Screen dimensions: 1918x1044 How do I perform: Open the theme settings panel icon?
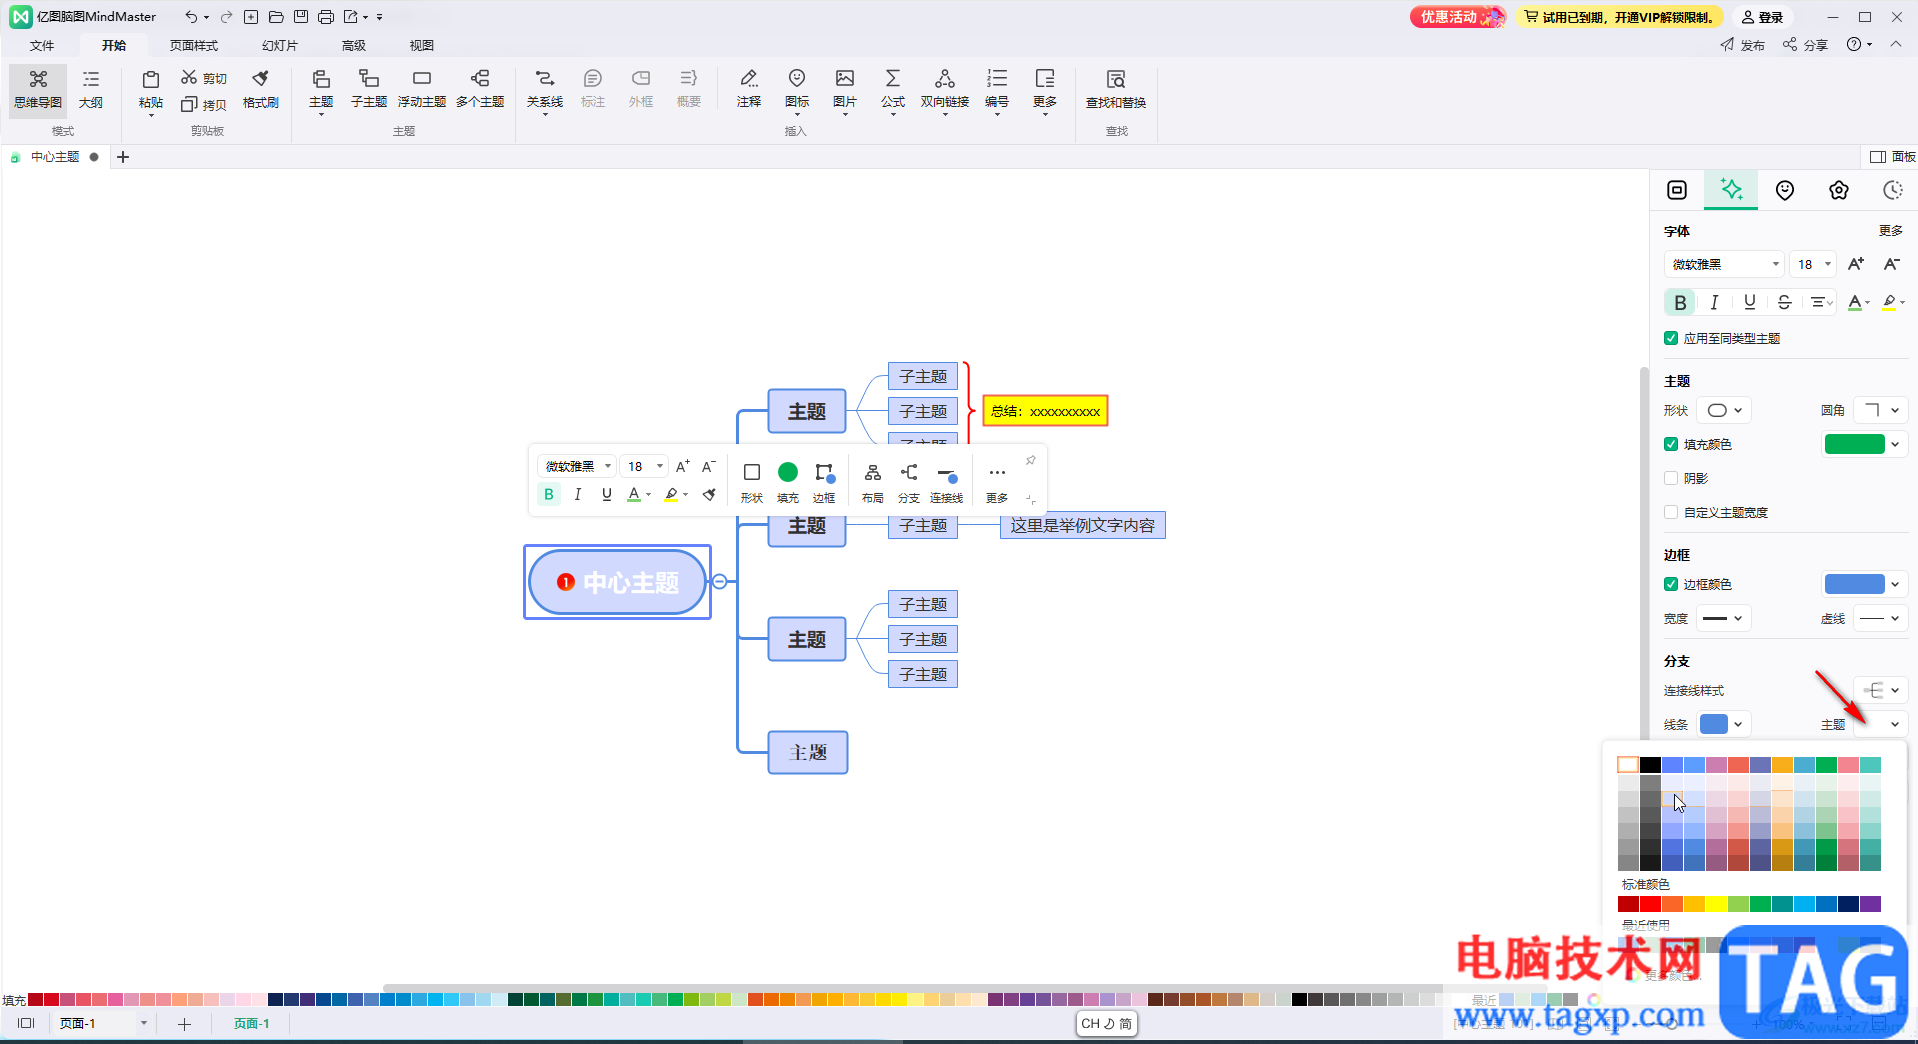(x=1839, y=190)
